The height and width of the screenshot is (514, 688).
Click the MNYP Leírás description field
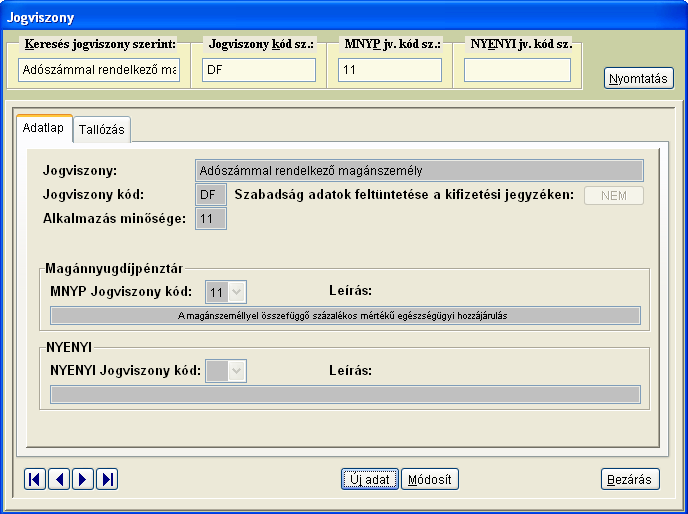345,316
